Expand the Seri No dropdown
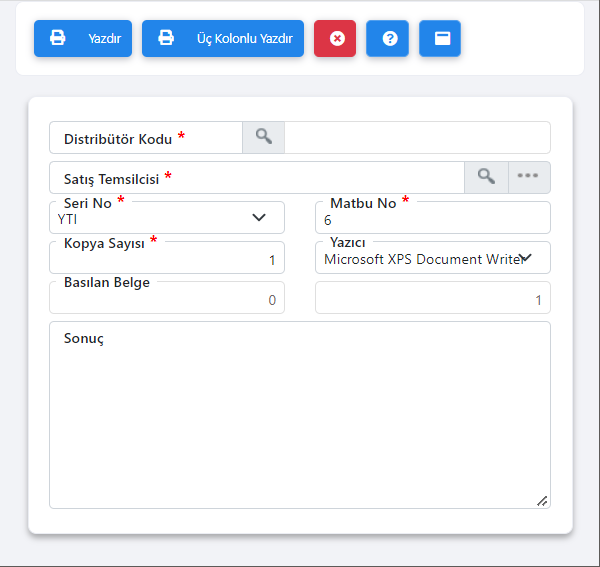 [x=258, y=218]
